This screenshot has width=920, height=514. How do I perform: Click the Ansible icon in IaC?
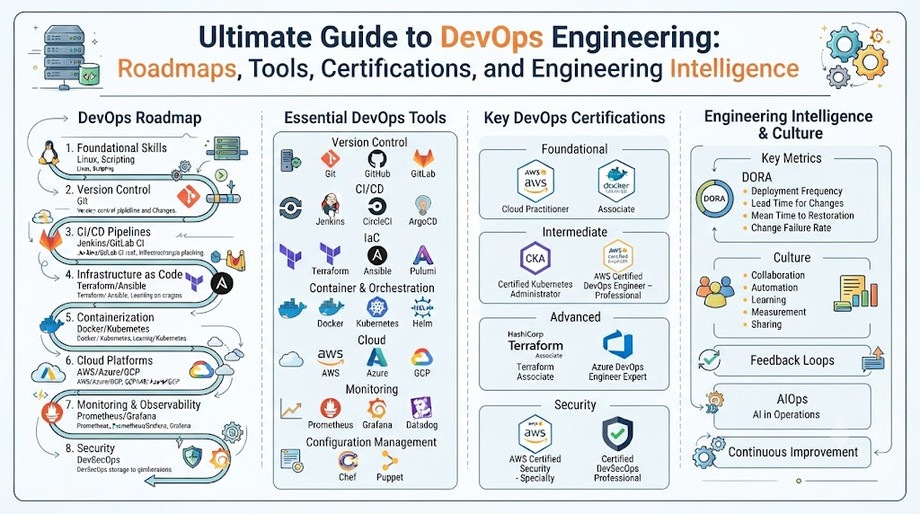pyautogui.click(x=377, y=255)
